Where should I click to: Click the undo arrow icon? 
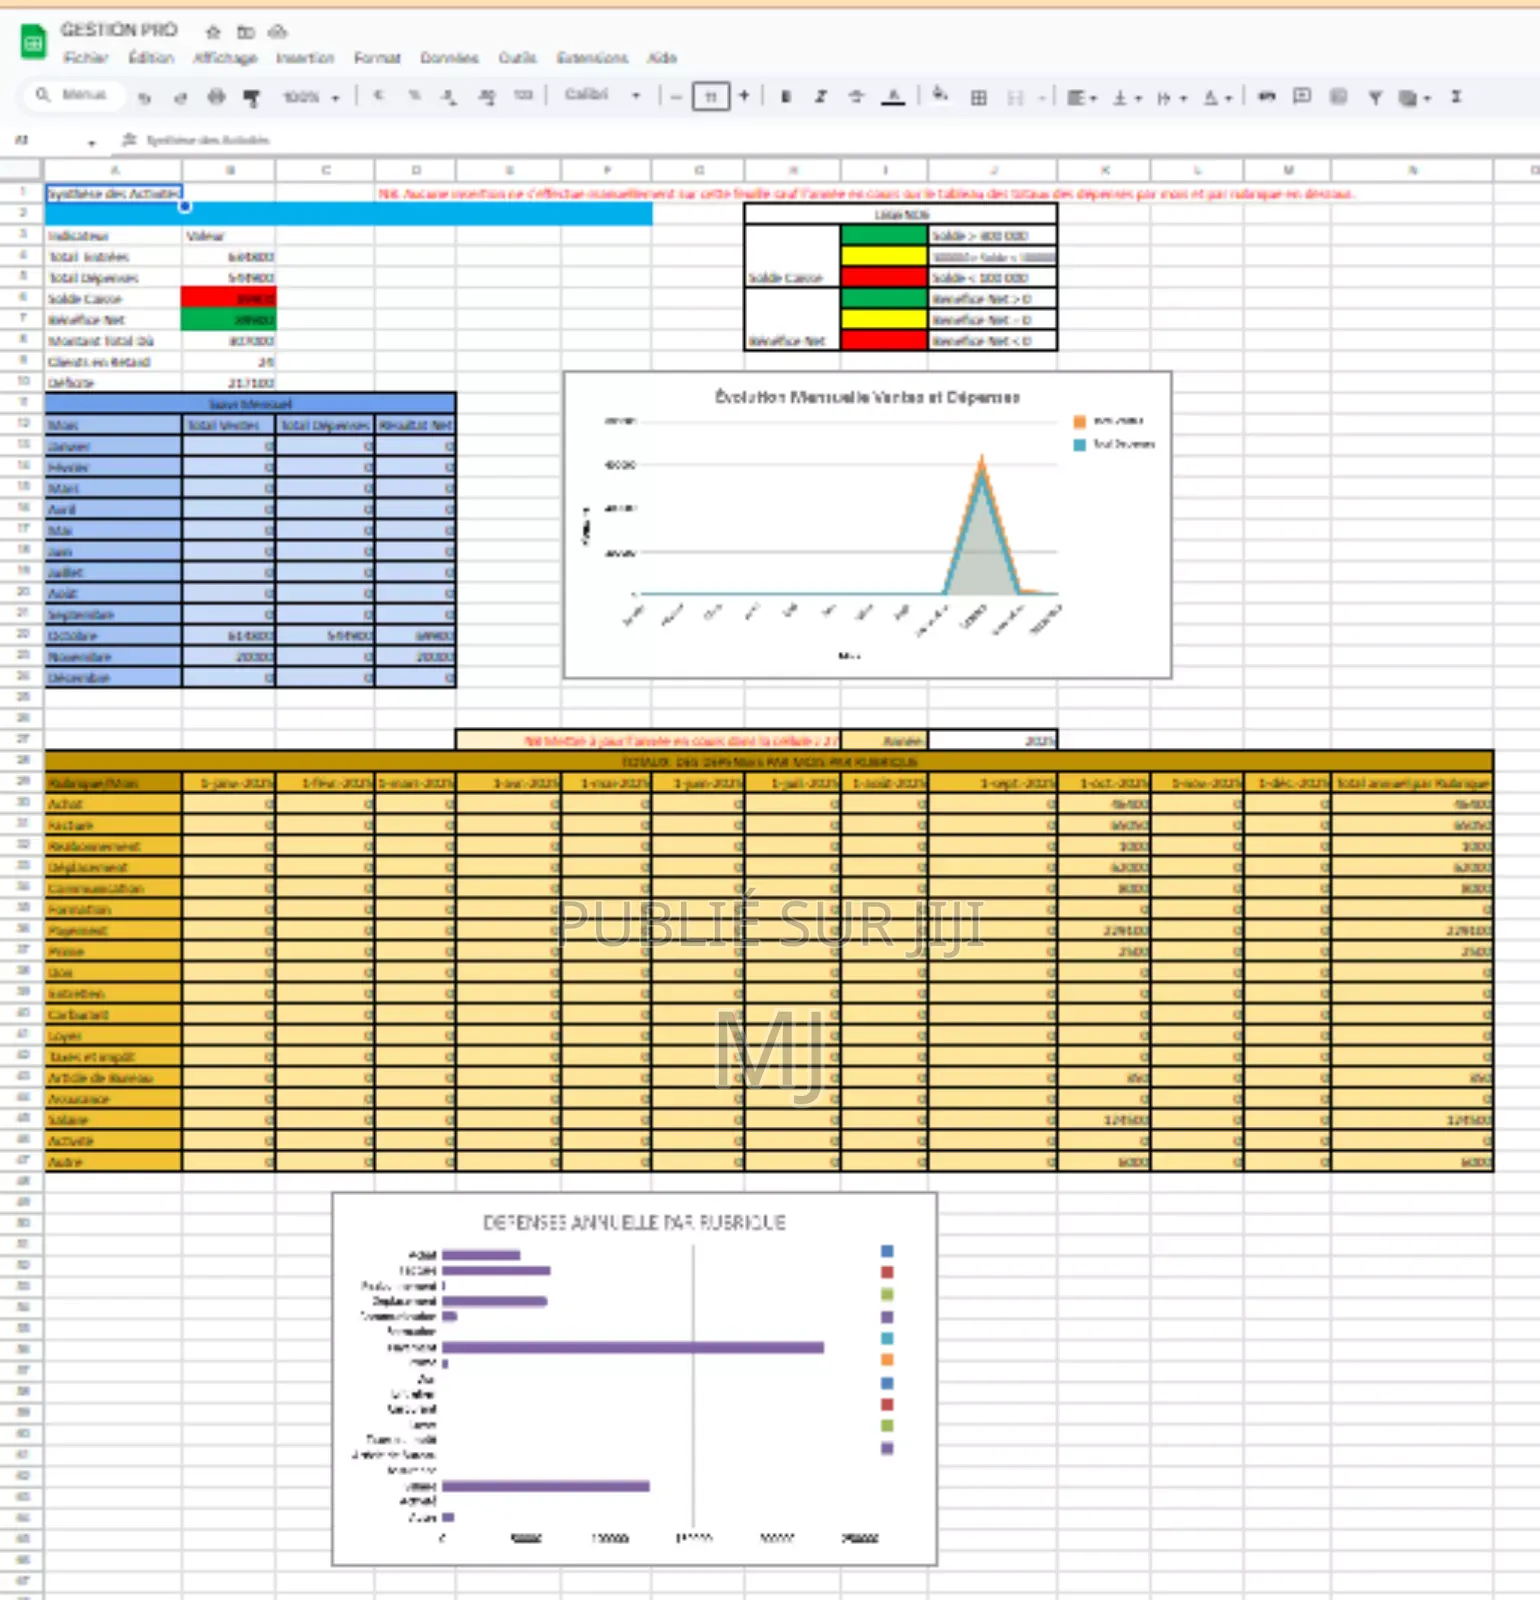[x=145, y=97]
